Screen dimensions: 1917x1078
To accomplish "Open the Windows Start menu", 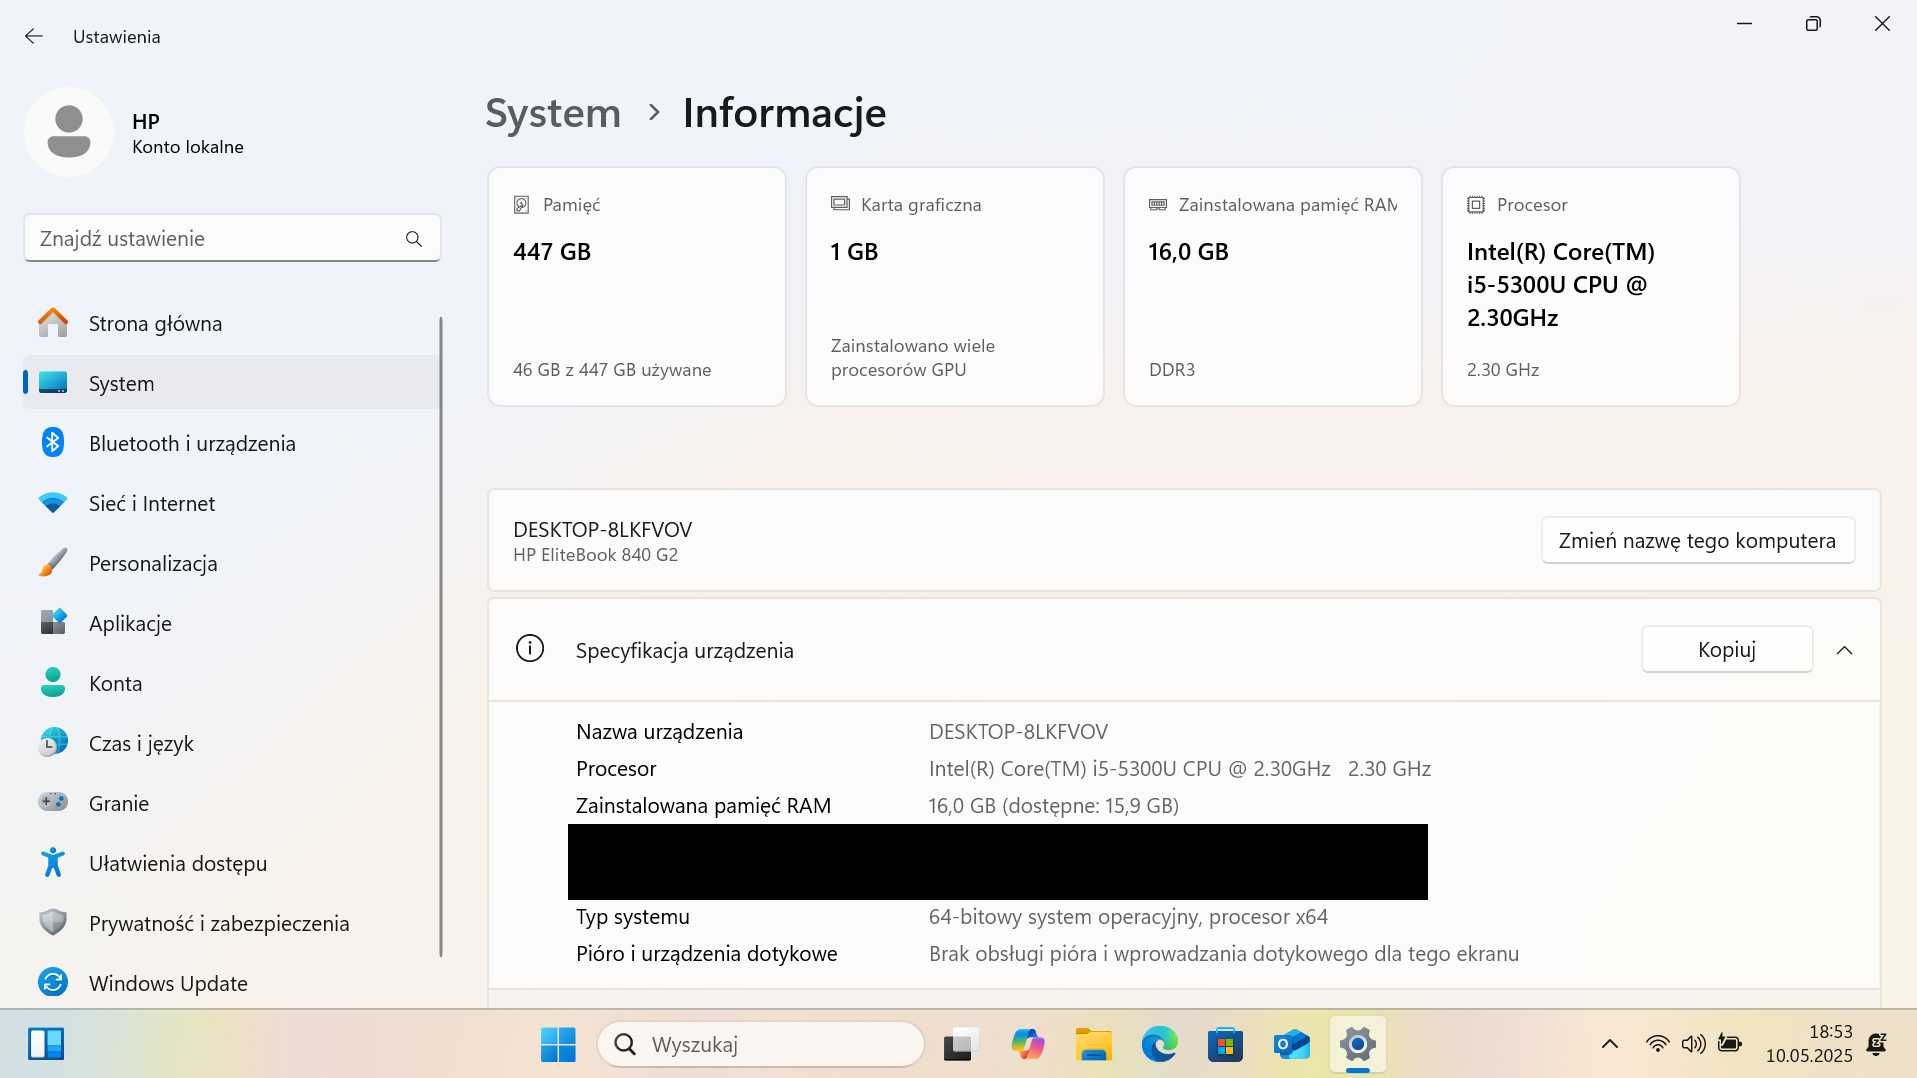I will click(x=558, y=1045).
